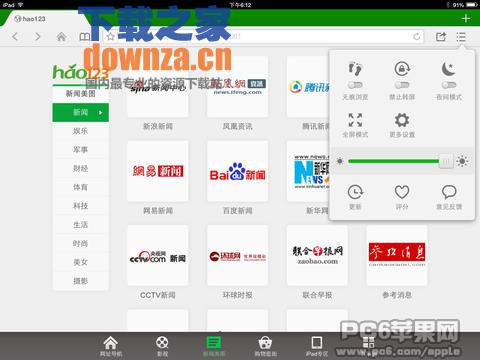Open 网址导航 in bottom bar
The image size is (480, 360).
click(x=111, y=346)
